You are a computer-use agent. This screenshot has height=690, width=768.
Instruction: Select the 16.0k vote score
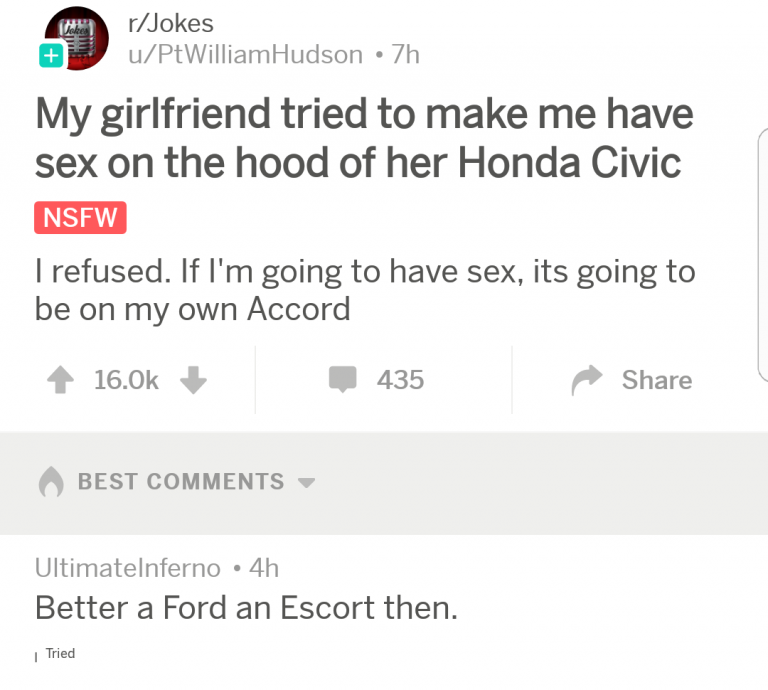coord(126,380)
